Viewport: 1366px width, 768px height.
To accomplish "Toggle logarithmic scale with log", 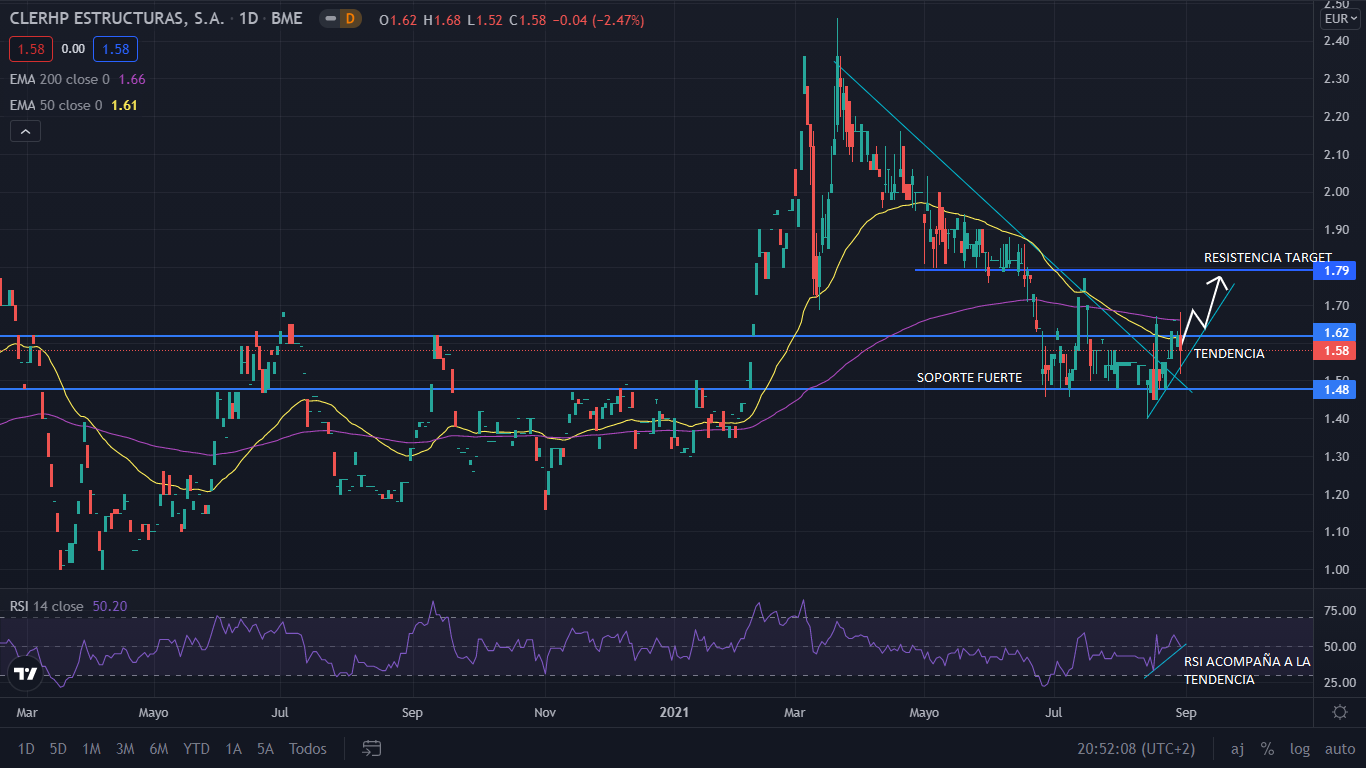I will [1300, 748].
